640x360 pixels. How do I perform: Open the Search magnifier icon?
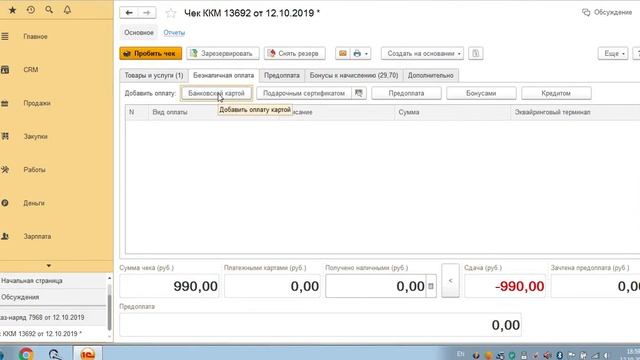coord(49,10)
